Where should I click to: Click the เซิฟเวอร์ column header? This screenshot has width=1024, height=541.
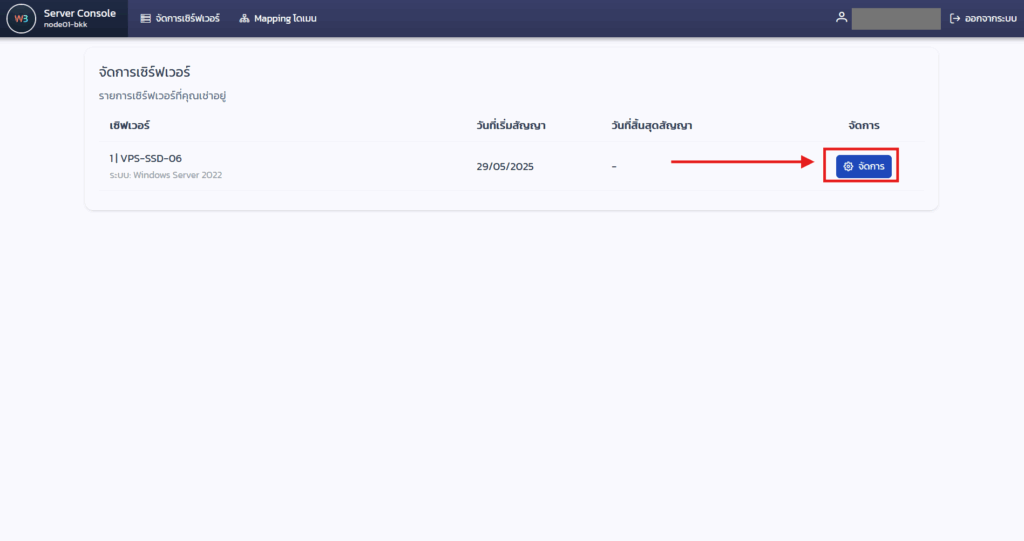[130, 125]
